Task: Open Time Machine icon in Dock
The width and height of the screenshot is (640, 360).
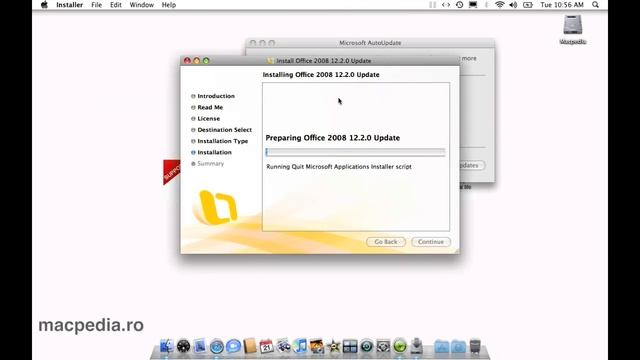Action: click(x=367, y=346)
